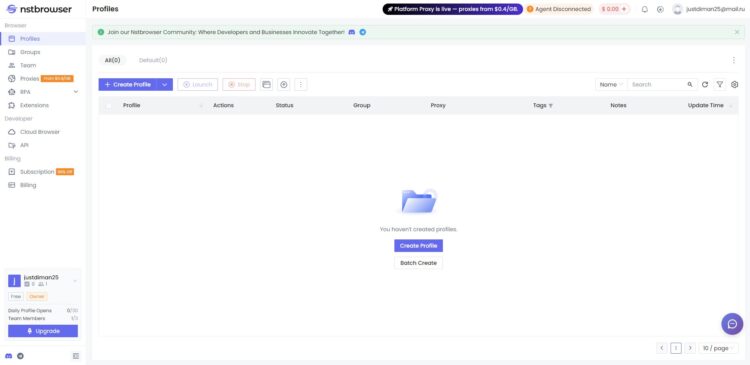The height and width of the screenshot is (365, 750).
Task: Open the toolbar more-actions menu
Action: (x=301, y=85)
